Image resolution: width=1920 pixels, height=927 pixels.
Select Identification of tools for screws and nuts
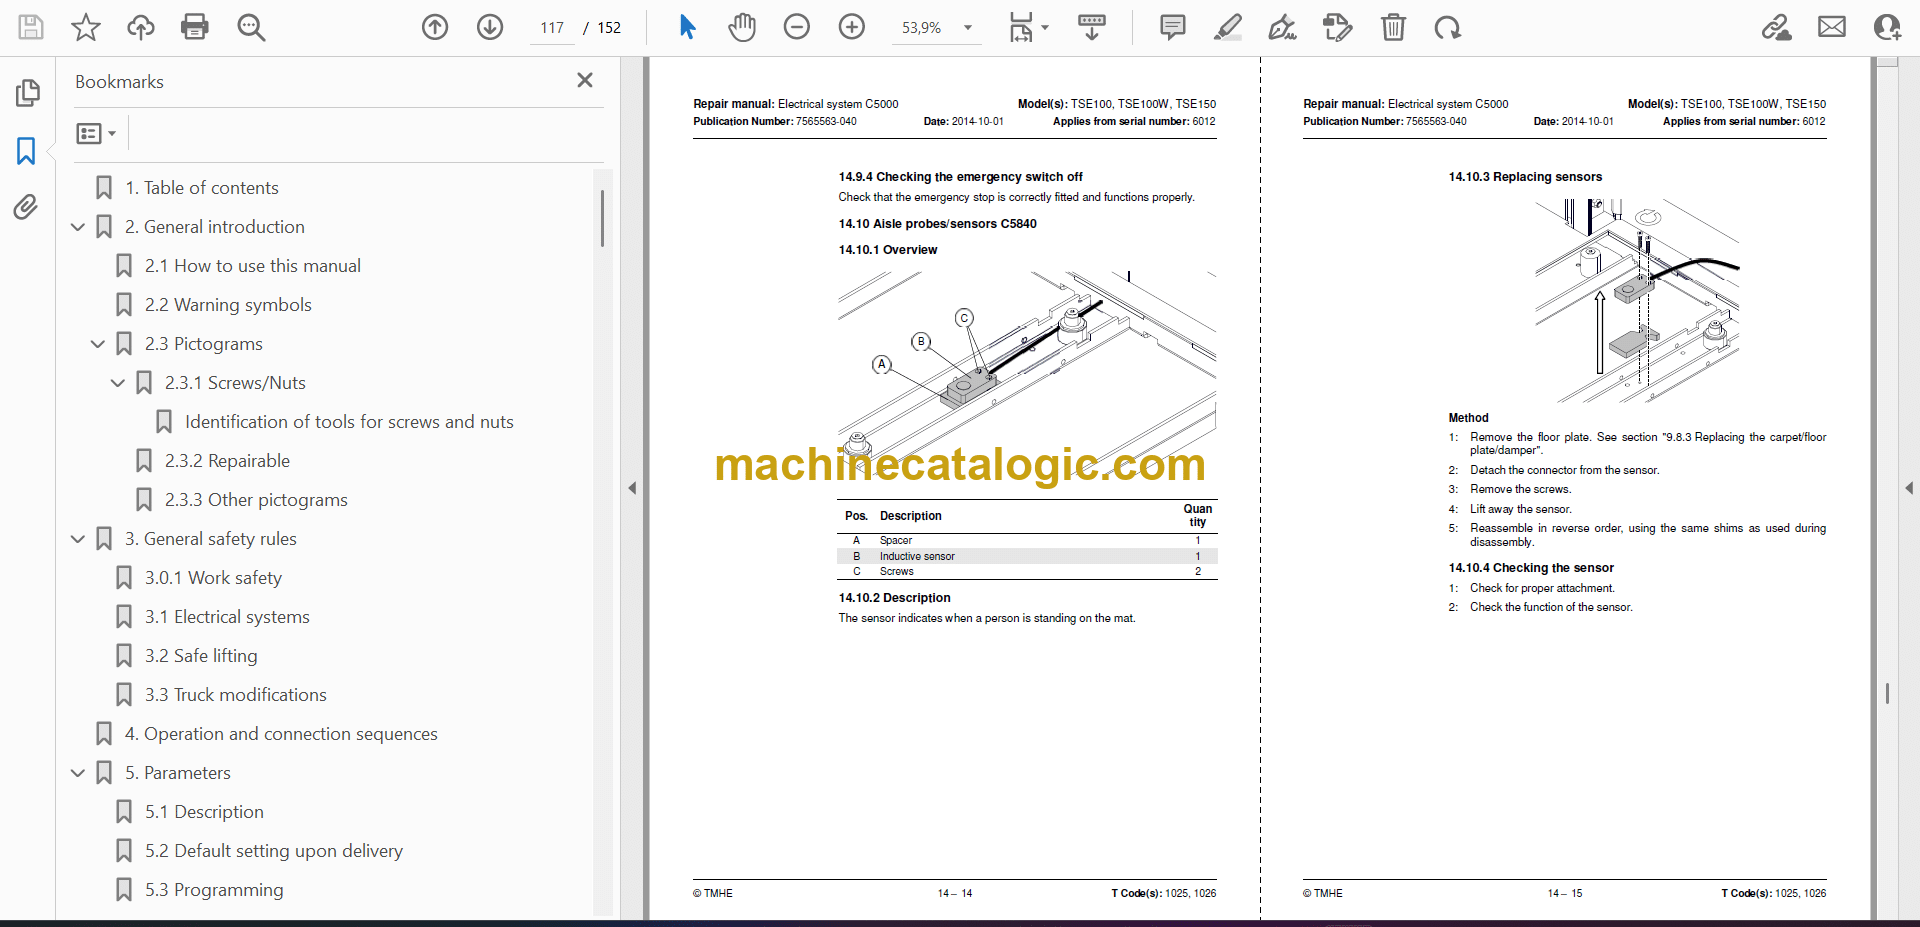(x=349, y=422)
